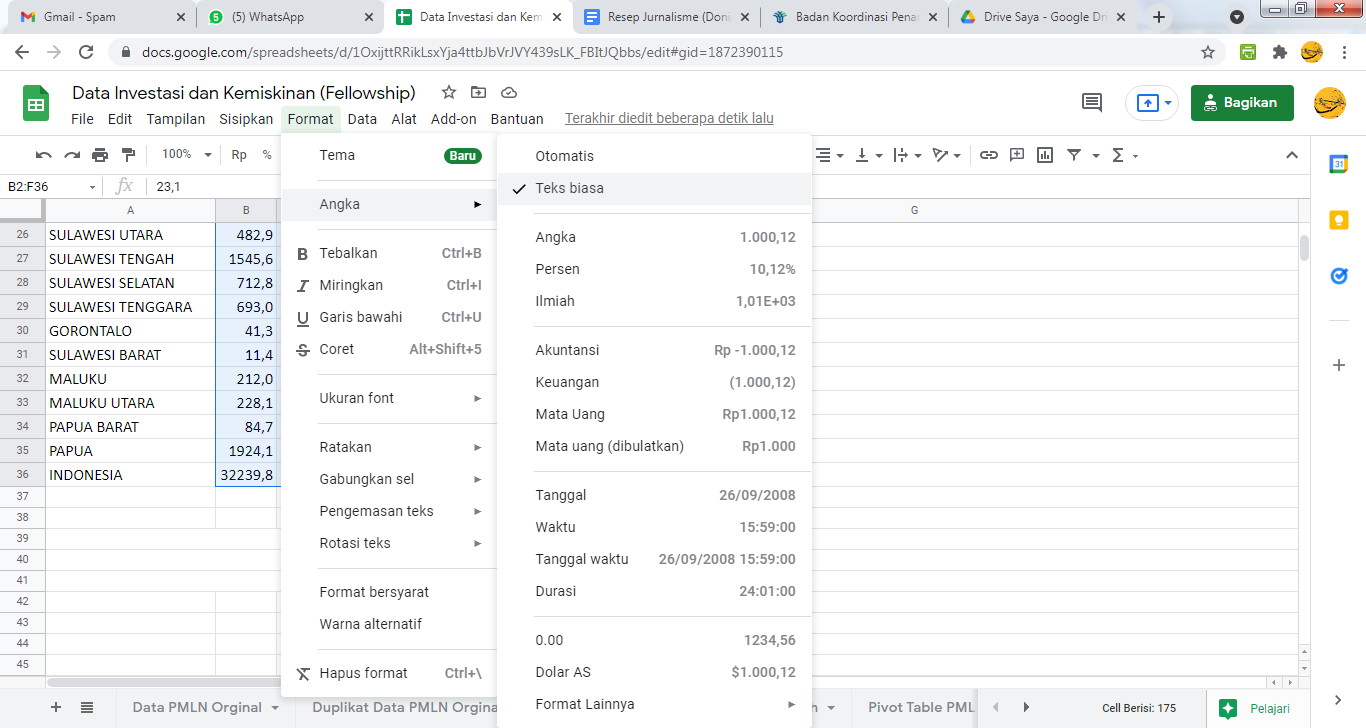1366x728 pixels.
Task: Click the undo icon in toolbar
Action: click(x=43, y=155)
